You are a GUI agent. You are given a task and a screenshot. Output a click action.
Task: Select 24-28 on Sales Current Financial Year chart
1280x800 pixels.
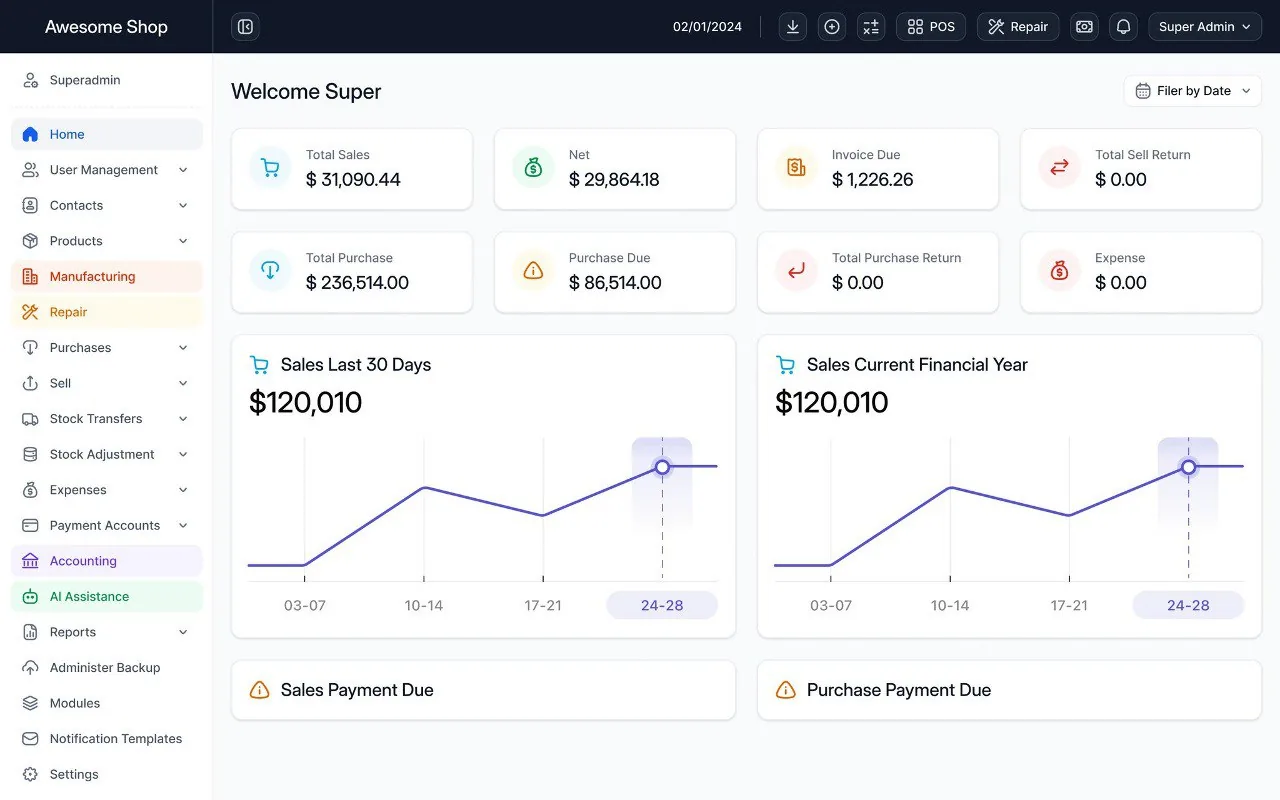1188,605
